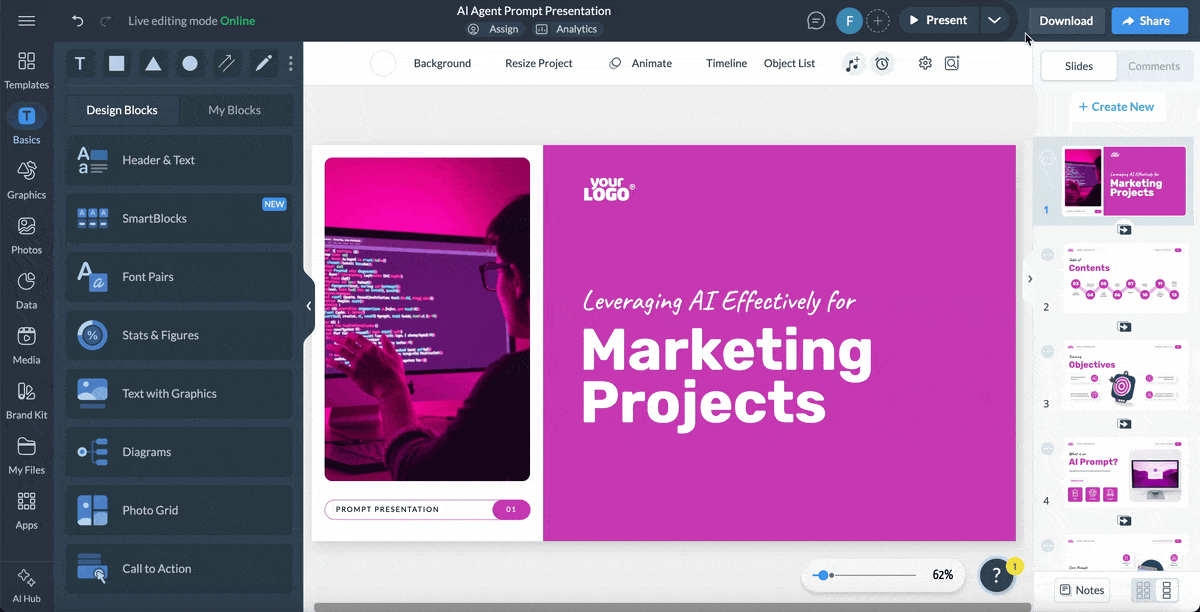The image size is (1200, 612).
Task: Open My Files in the left sidebar
Action: coord(27,456)
